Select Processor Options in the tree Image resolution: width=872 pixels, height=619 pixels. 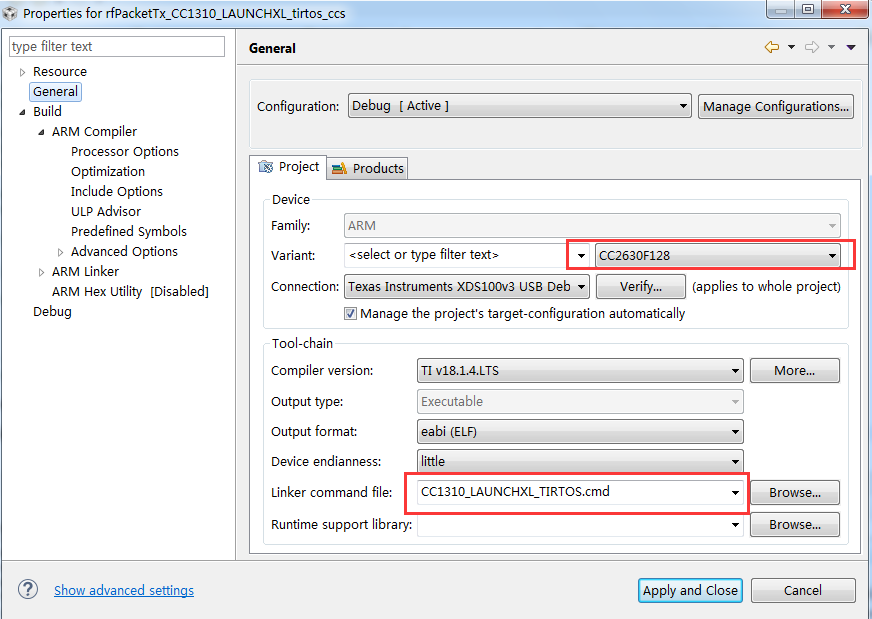pos(125,152)
